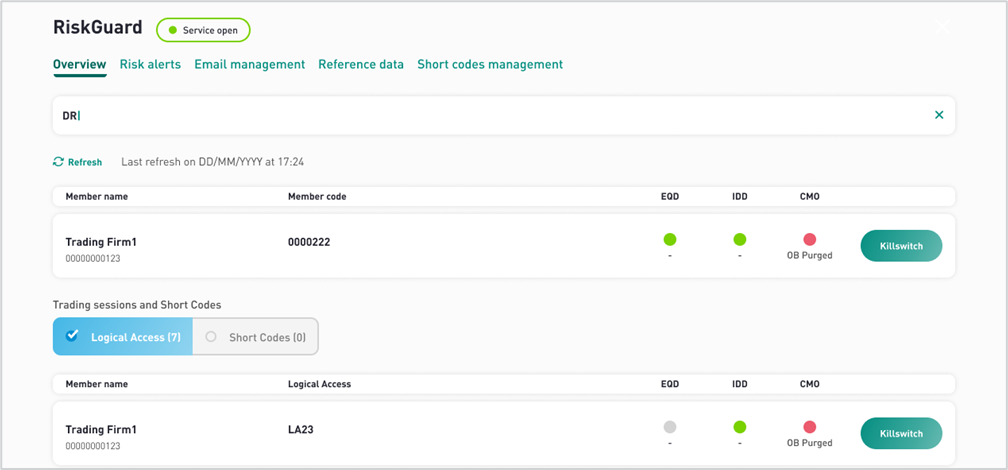Click the green IDD status dot for member 0000222
This screenshot has height=470, width=1008.
[739, 240]
